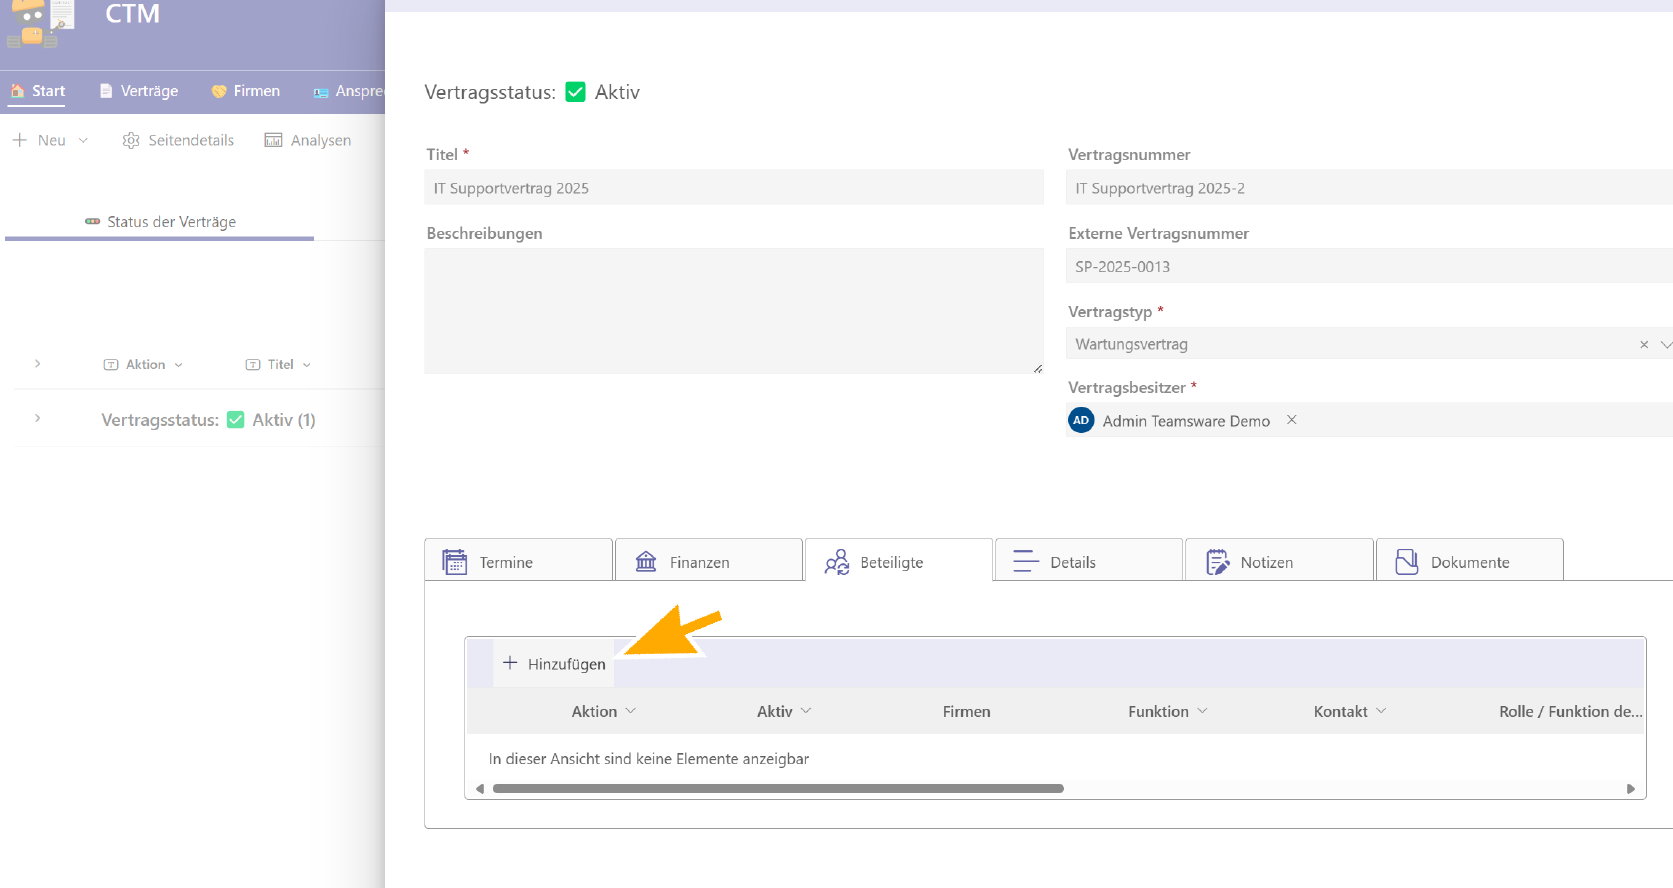Clear the Wartungsvertrag selection

pyautogui.click(x=1644, y=344)
